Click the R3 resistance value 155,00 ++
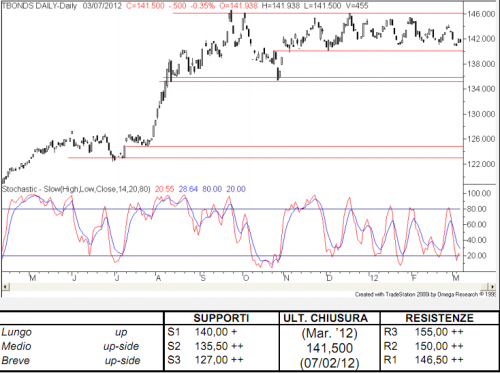Viewport: 500px width, 373px height. coord(439,332)
